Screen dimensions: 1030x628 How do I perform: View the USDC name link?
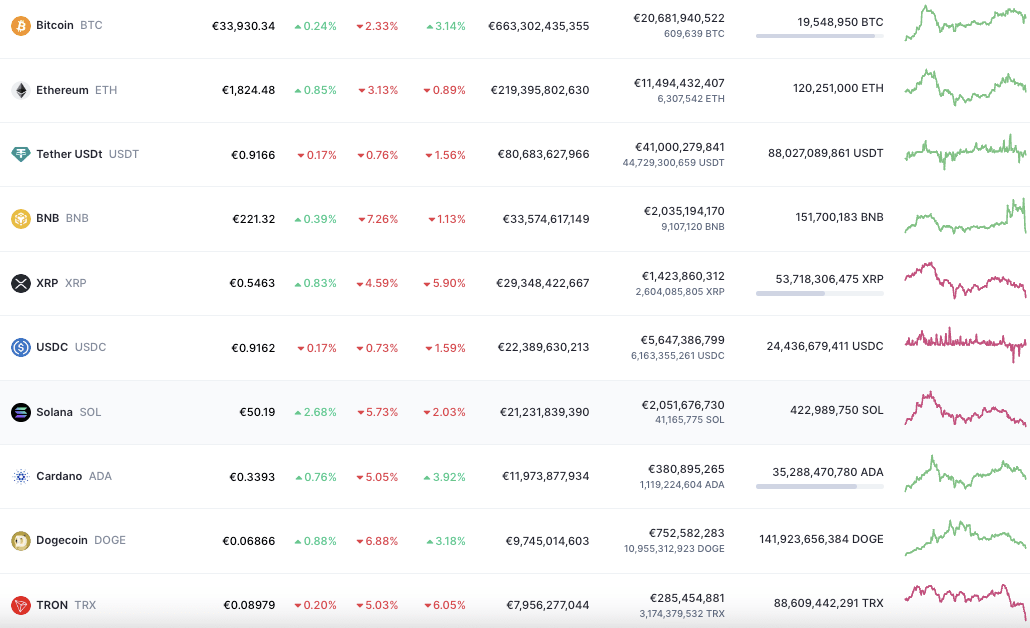[x=52, y=347]
